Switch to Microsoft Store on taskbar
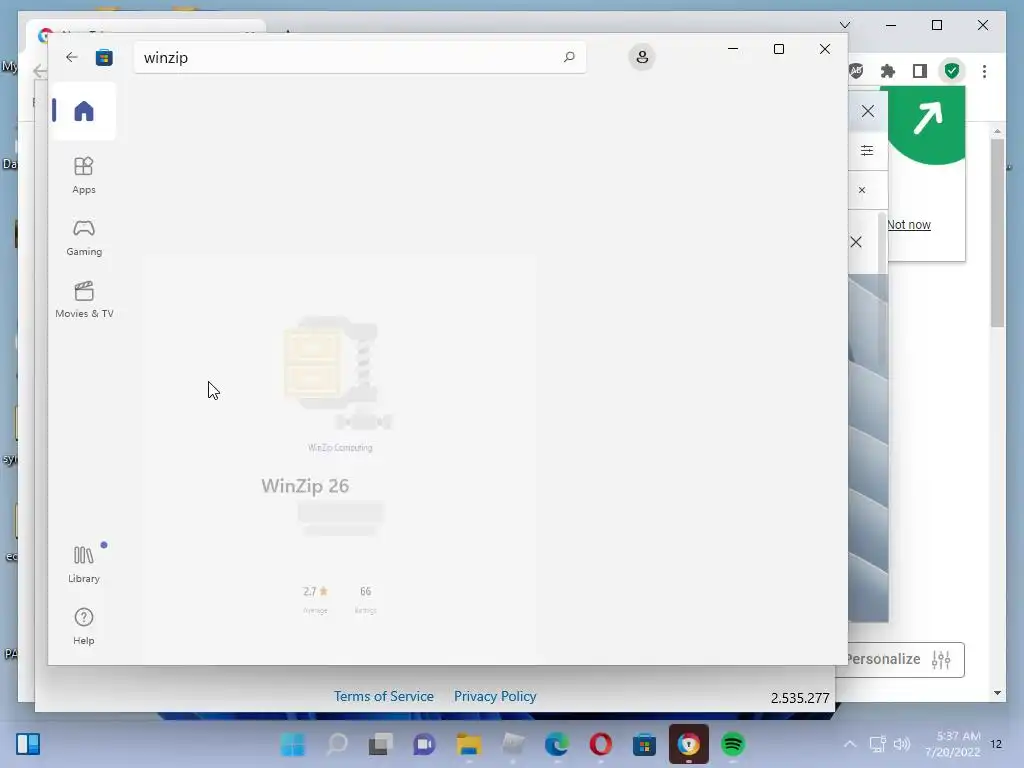1024x768 pixels. (x=645, y=744)
